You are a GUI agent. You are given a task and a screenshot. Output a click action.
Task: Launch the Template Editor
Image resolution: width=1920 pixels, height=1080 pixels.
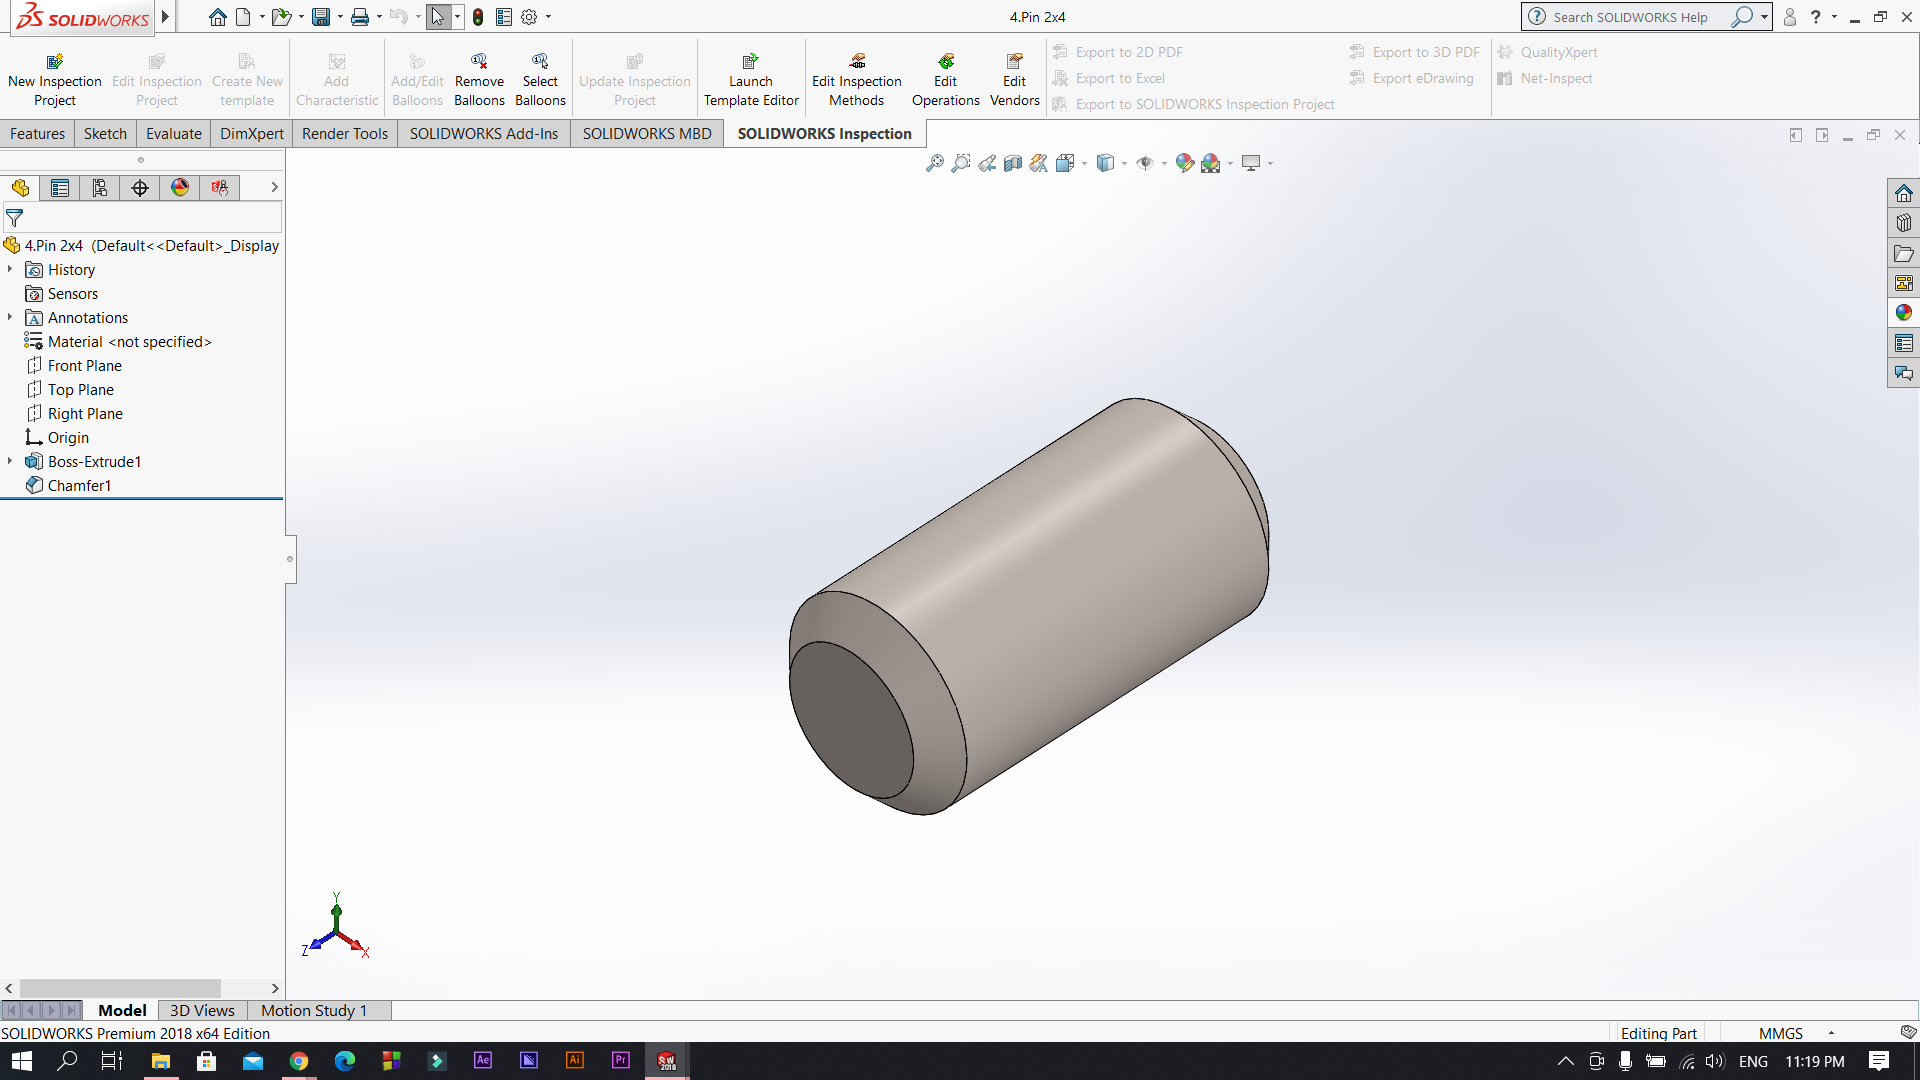(751, 80)
